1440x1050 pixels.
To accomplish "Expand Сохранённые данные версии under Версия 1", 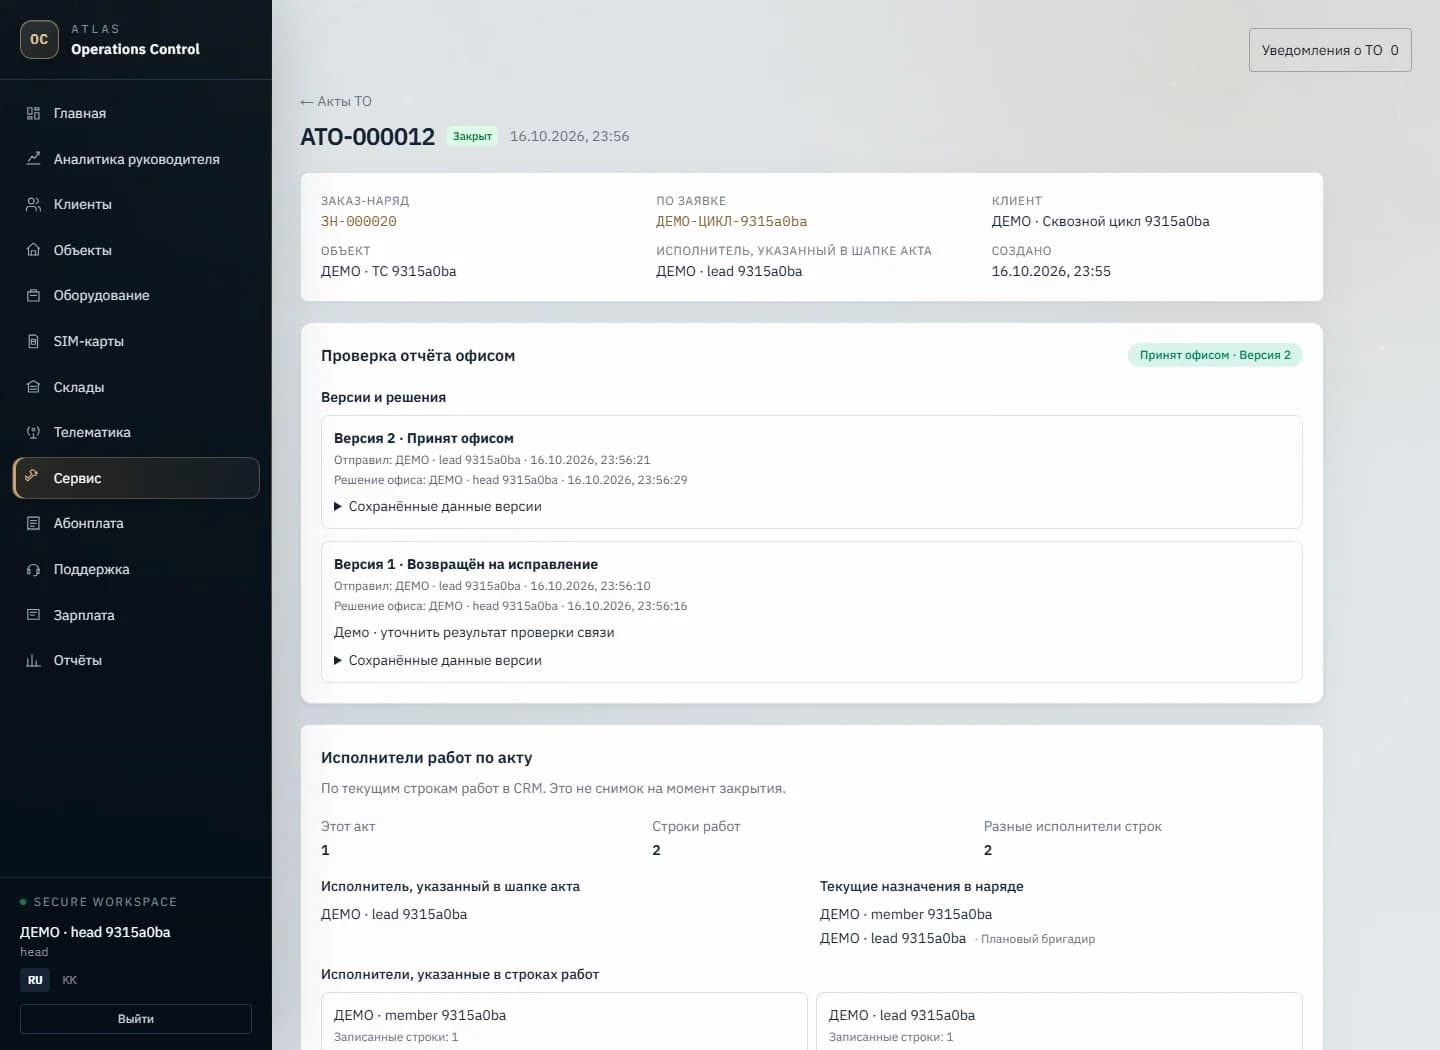I will click(438, 660).
